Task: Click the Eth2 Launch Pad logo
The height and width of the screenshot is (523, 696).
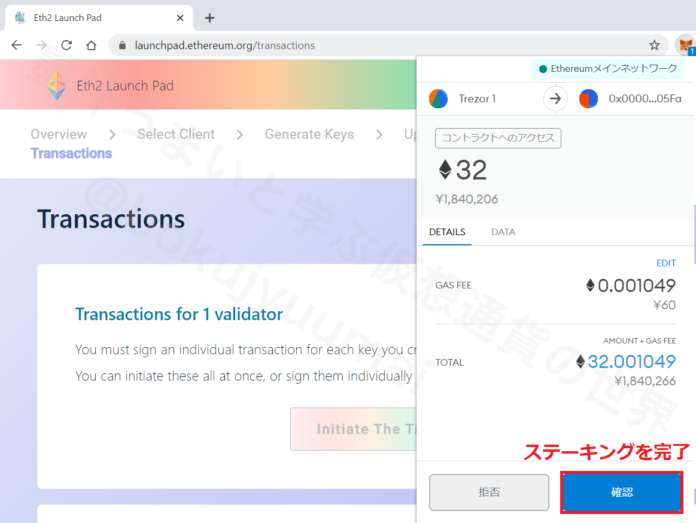Action: [58, 86]
